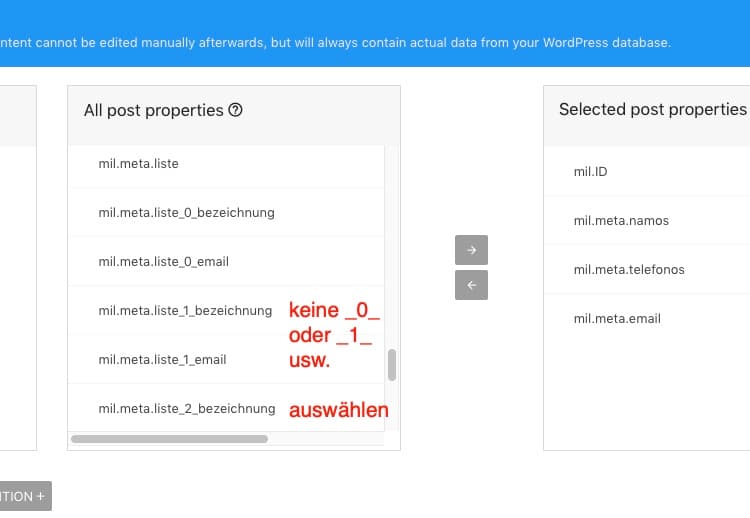Select mil.ID in the selected properties
Image resolution: width=750 pixels, height=518 pixels.
click(591, 171)
